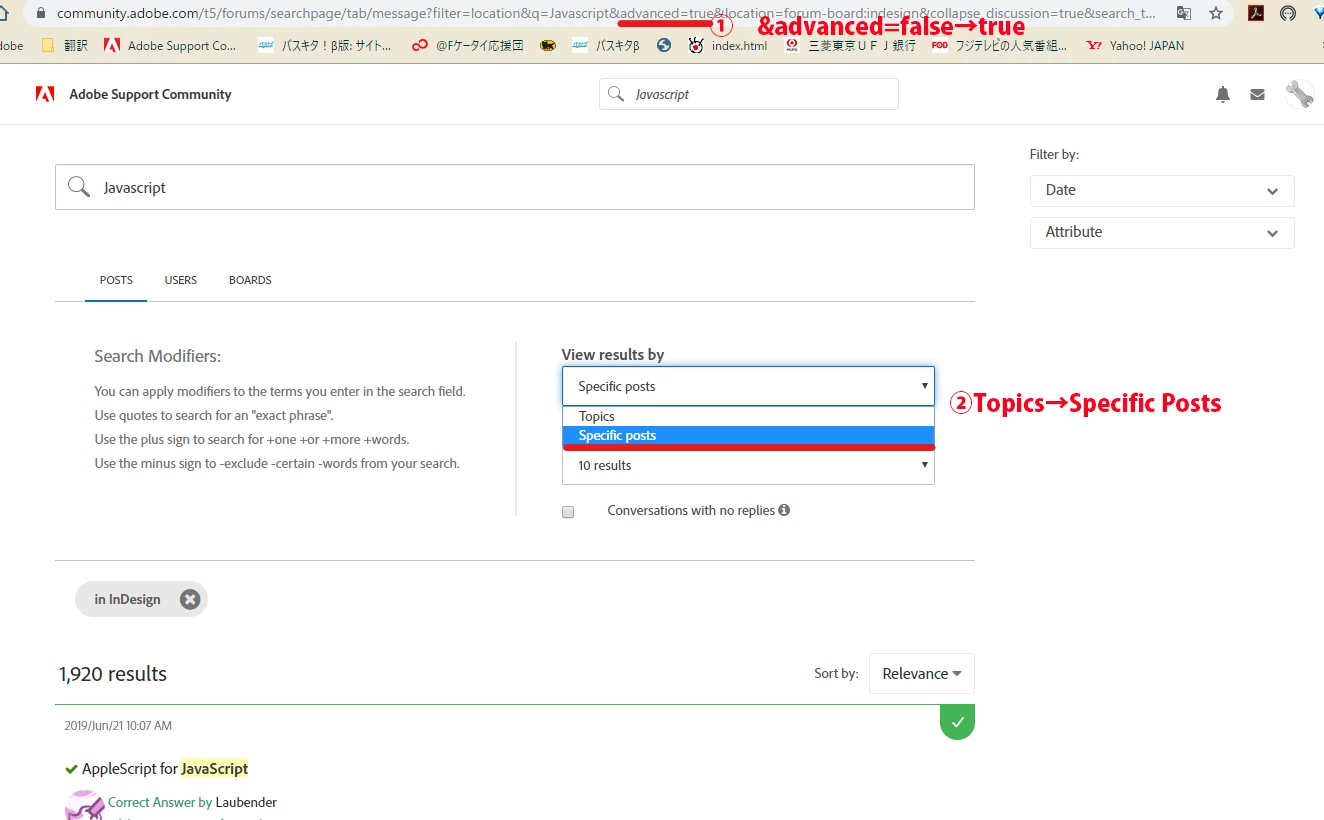Click the Adobe logo in the header
Viewport: 1324px width, 820px height.
(x=45, y=94)
